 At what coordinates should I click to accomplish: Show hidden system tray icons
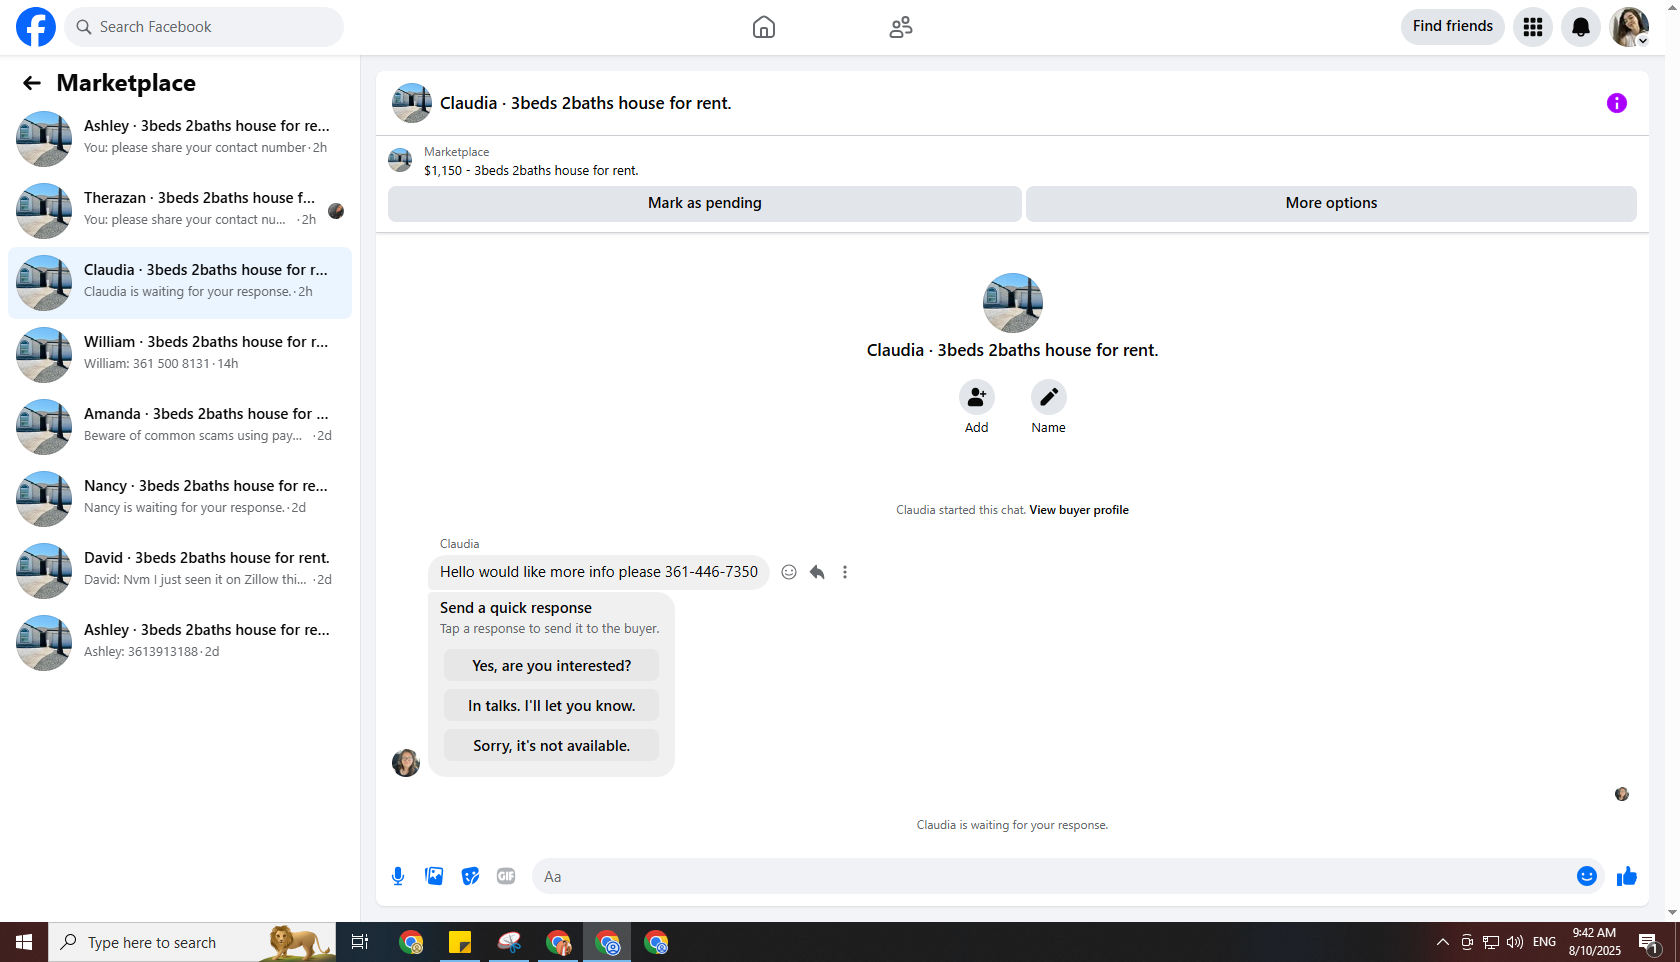coord(1442,942)
